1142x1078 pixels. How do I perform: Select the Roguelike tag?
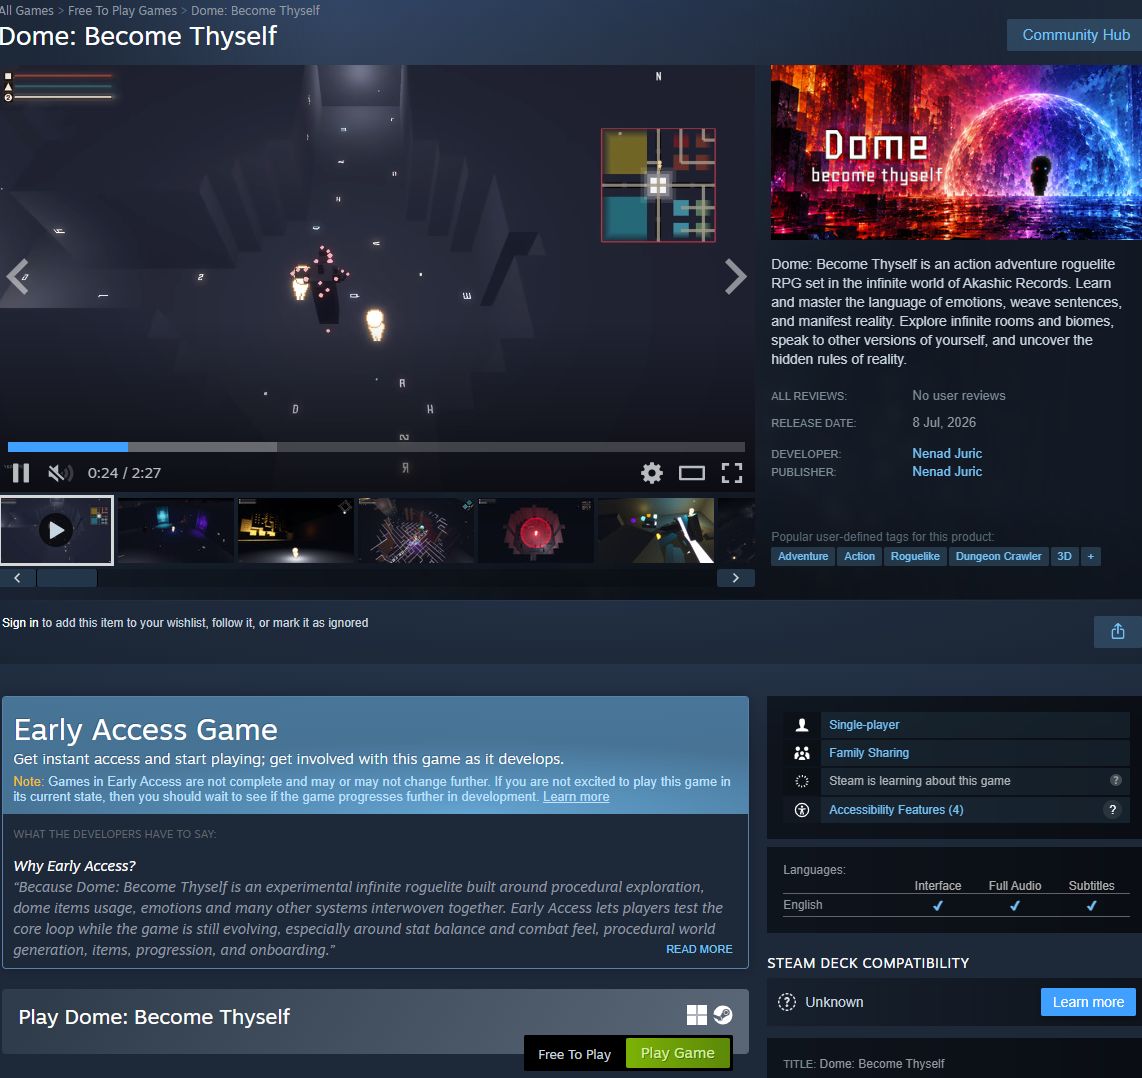point(915,556)
